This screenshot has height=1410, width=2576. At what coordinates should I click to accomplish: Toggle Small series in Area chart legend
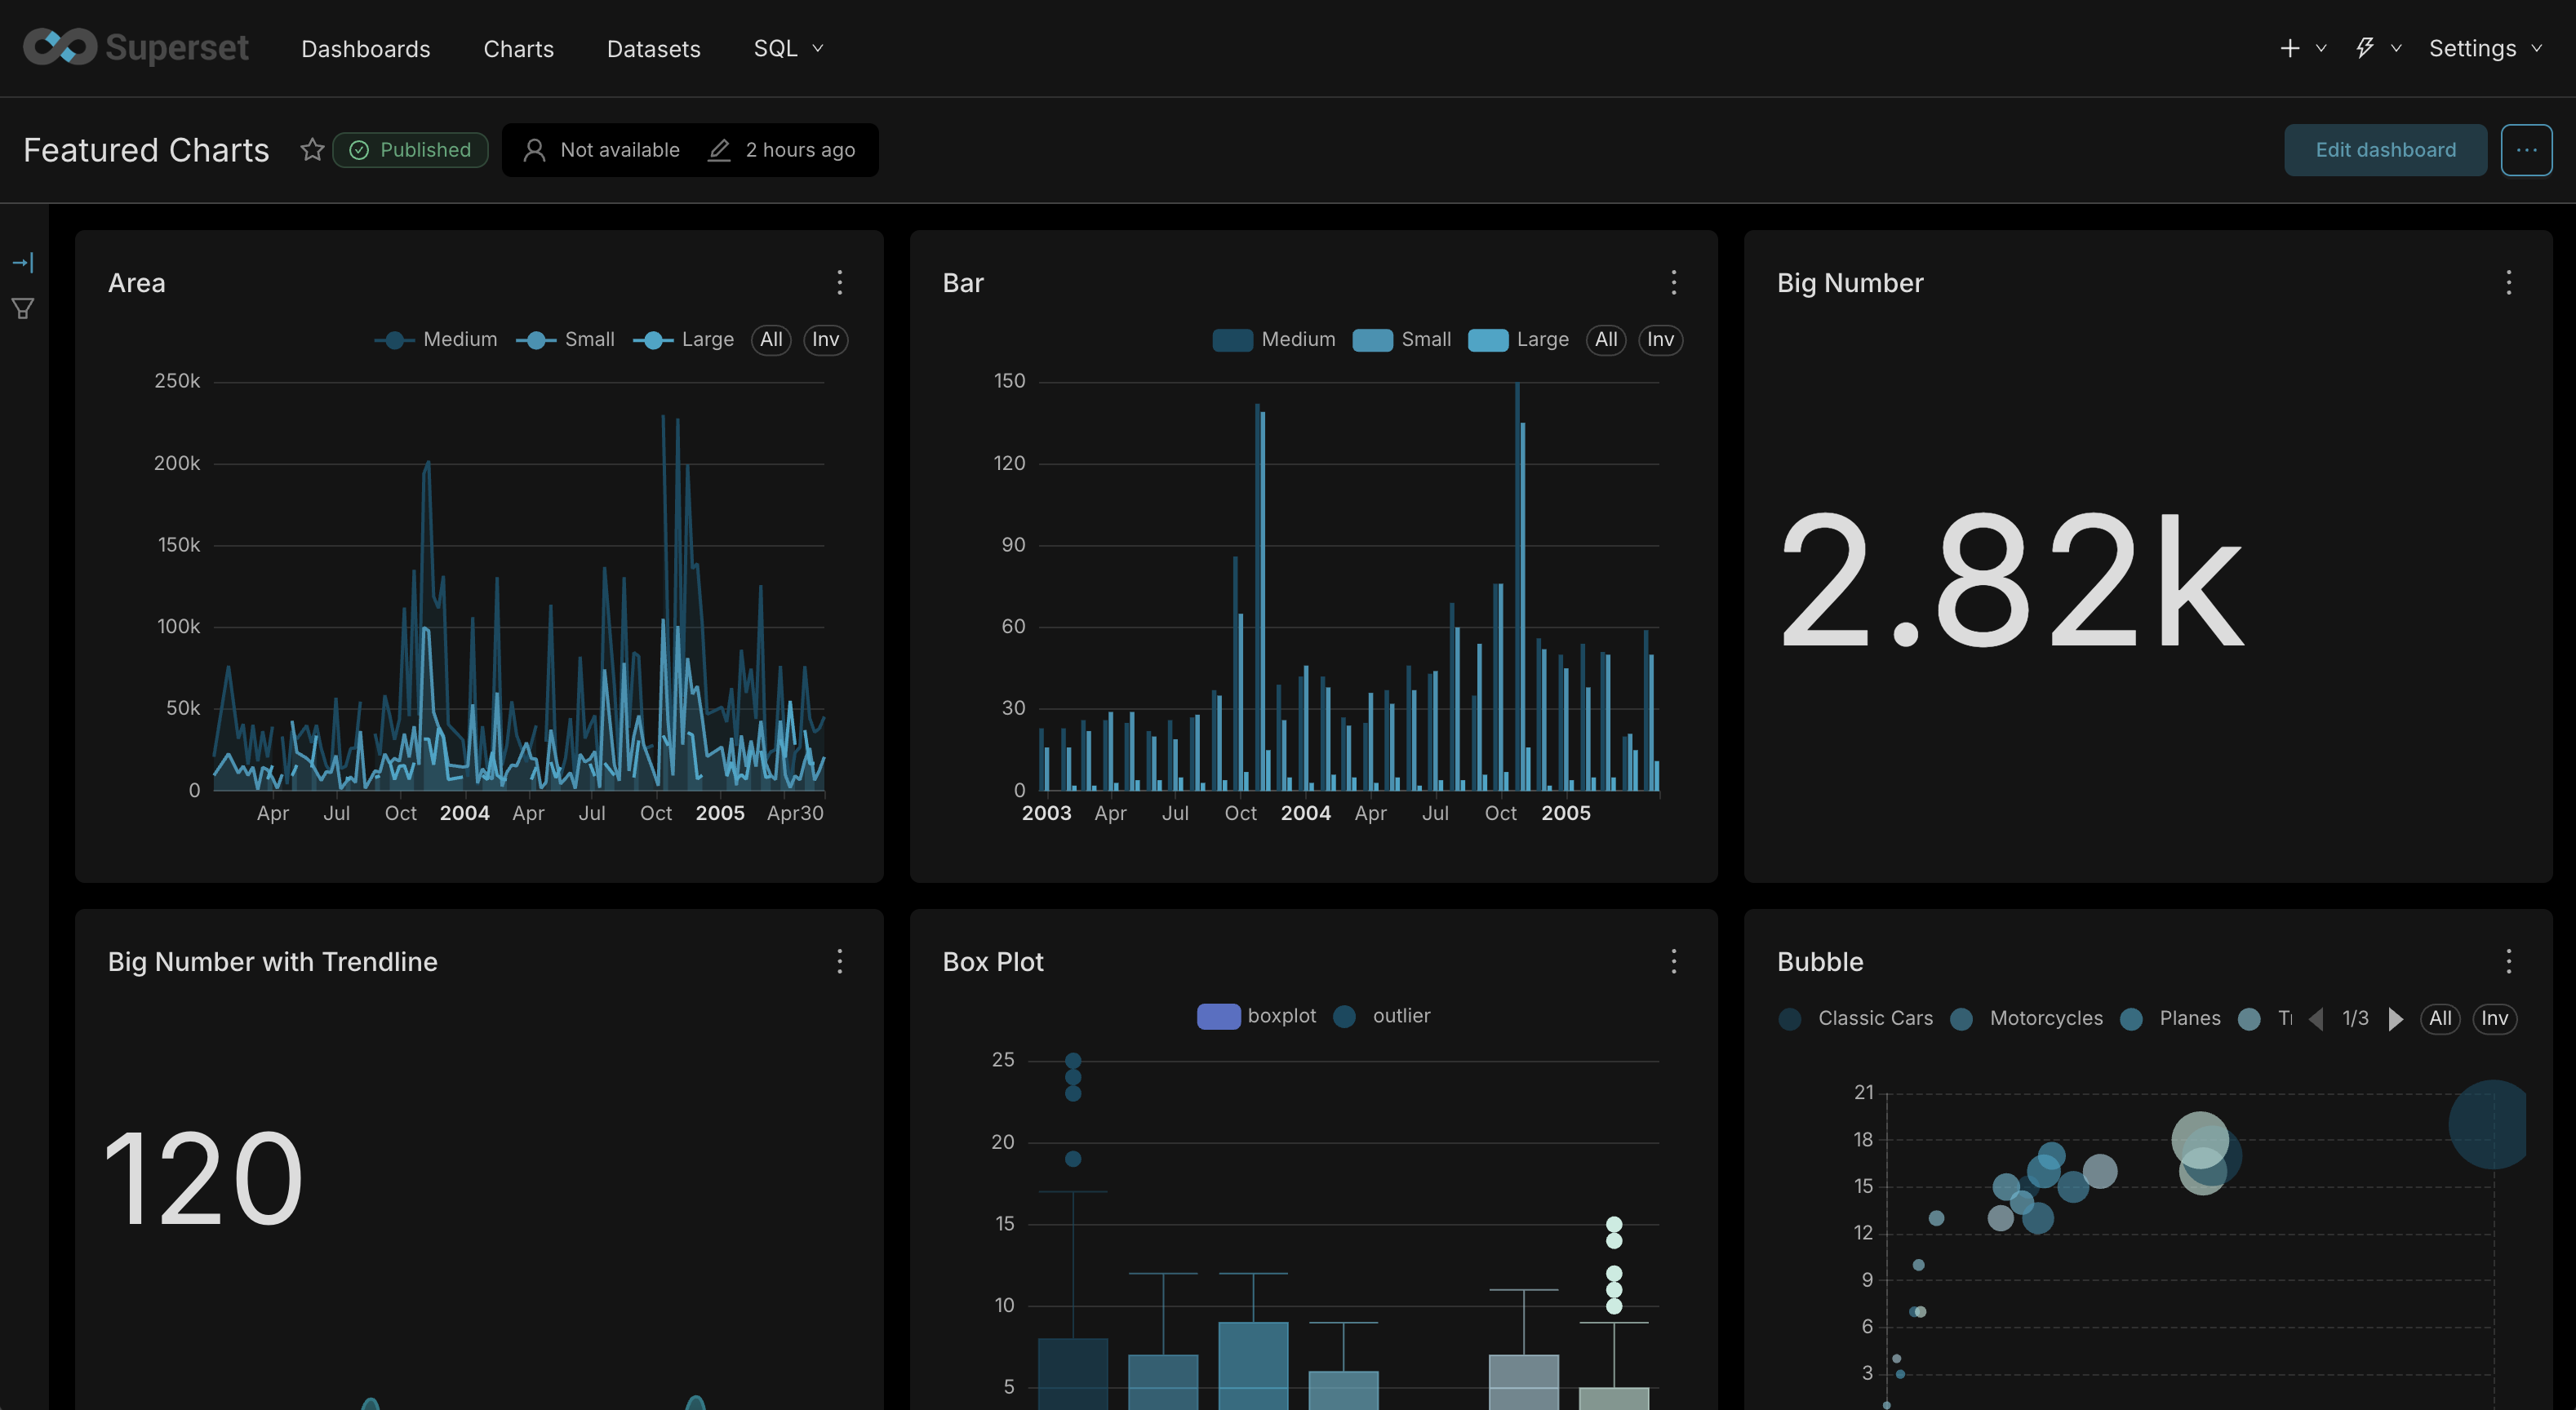565,340
